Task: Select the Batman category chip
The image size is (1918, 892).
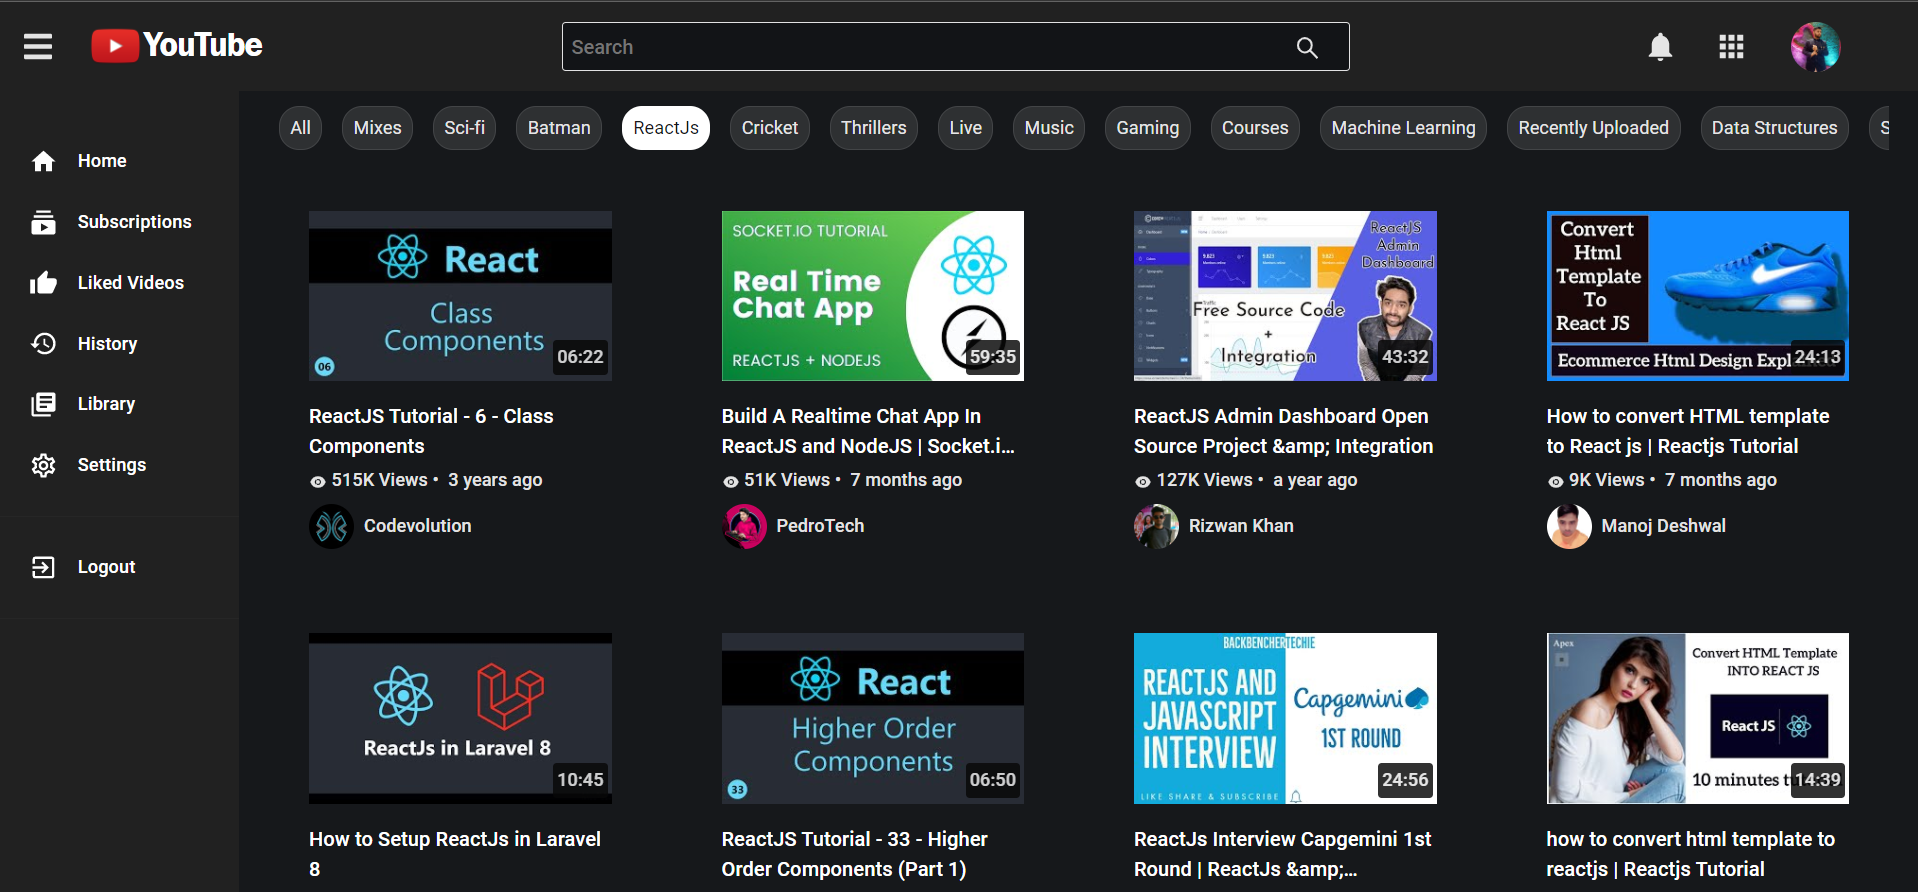Action: tap(558, 128)
